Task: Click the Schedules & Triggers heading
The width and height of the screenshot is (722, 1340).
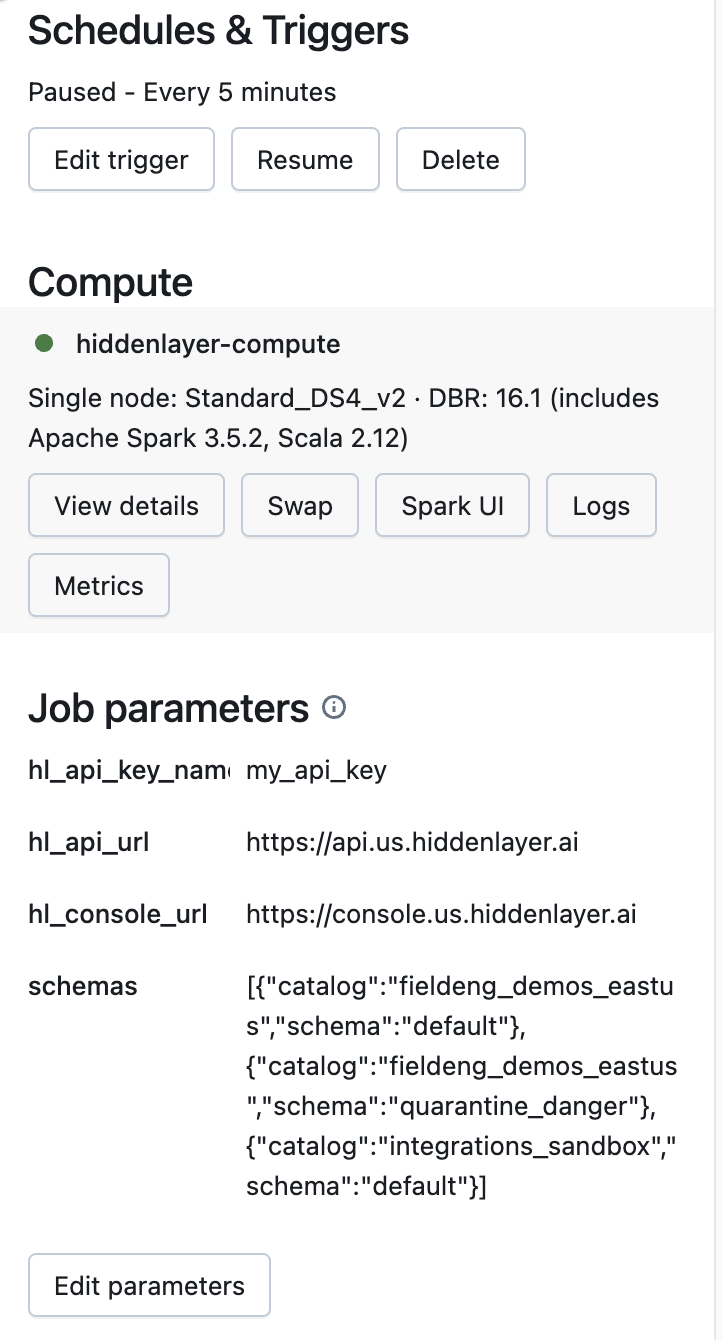Action: pyautogui.click(x=218, y=30)
